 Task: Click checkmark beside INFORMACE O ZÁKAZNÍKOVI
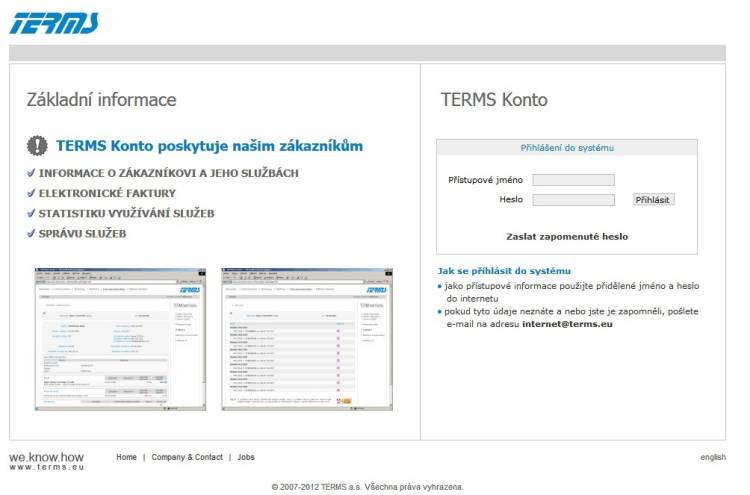pos(31,173)
